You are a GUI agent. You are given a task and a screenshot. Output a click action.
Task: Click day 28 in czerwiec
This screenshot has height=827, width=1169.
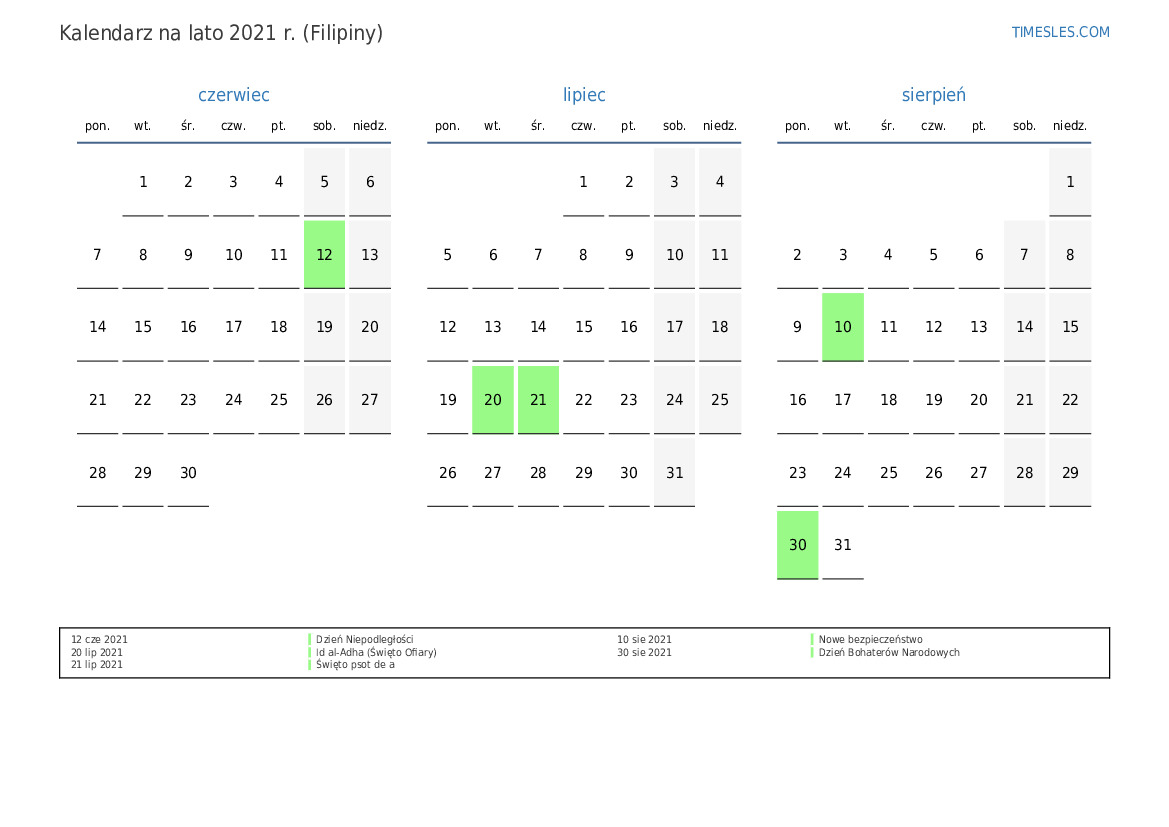coord(98,473)
